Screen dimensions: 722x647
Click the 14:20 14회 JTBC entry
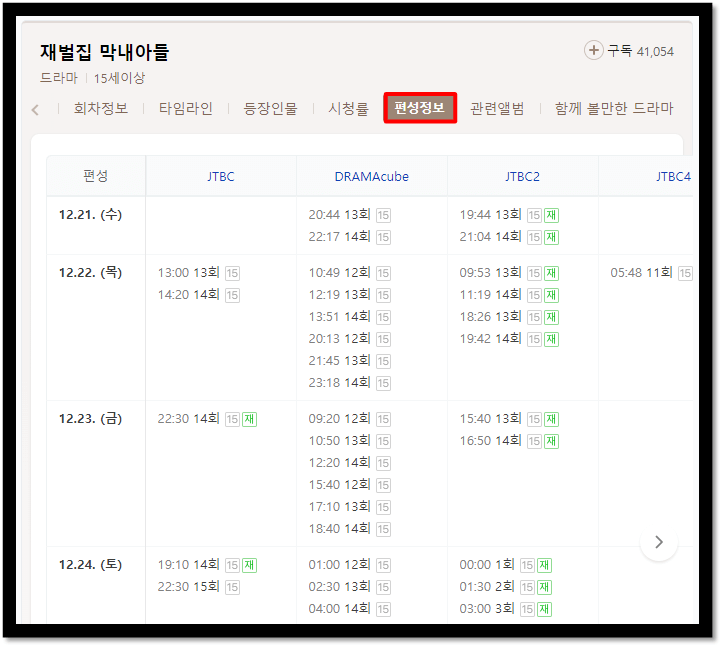point(198,295)
